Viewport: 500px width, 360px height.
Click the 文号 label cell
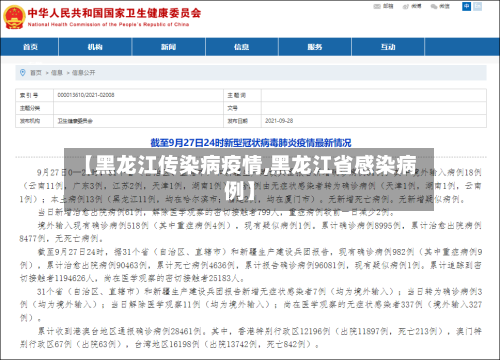tap(242, 108)
